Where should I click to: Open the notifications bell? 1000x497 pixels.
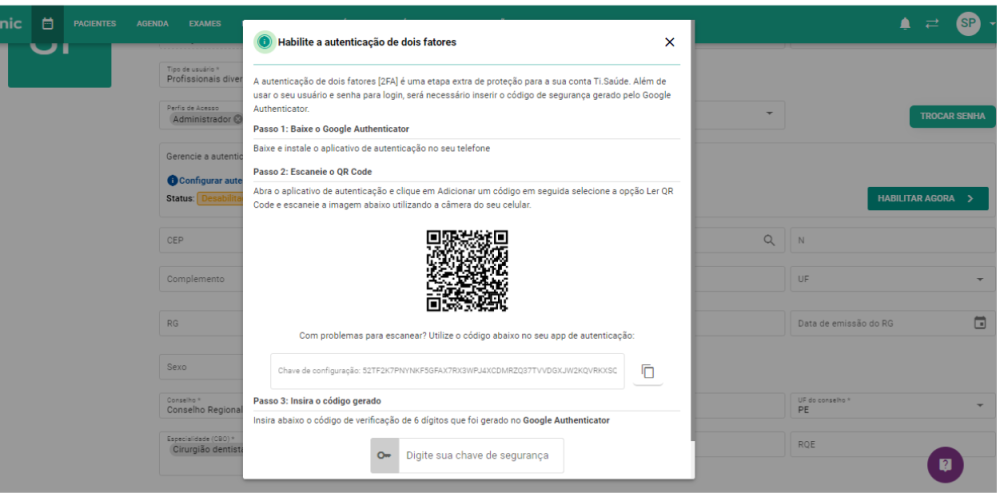pyautogui.click(x=905, y=24)
